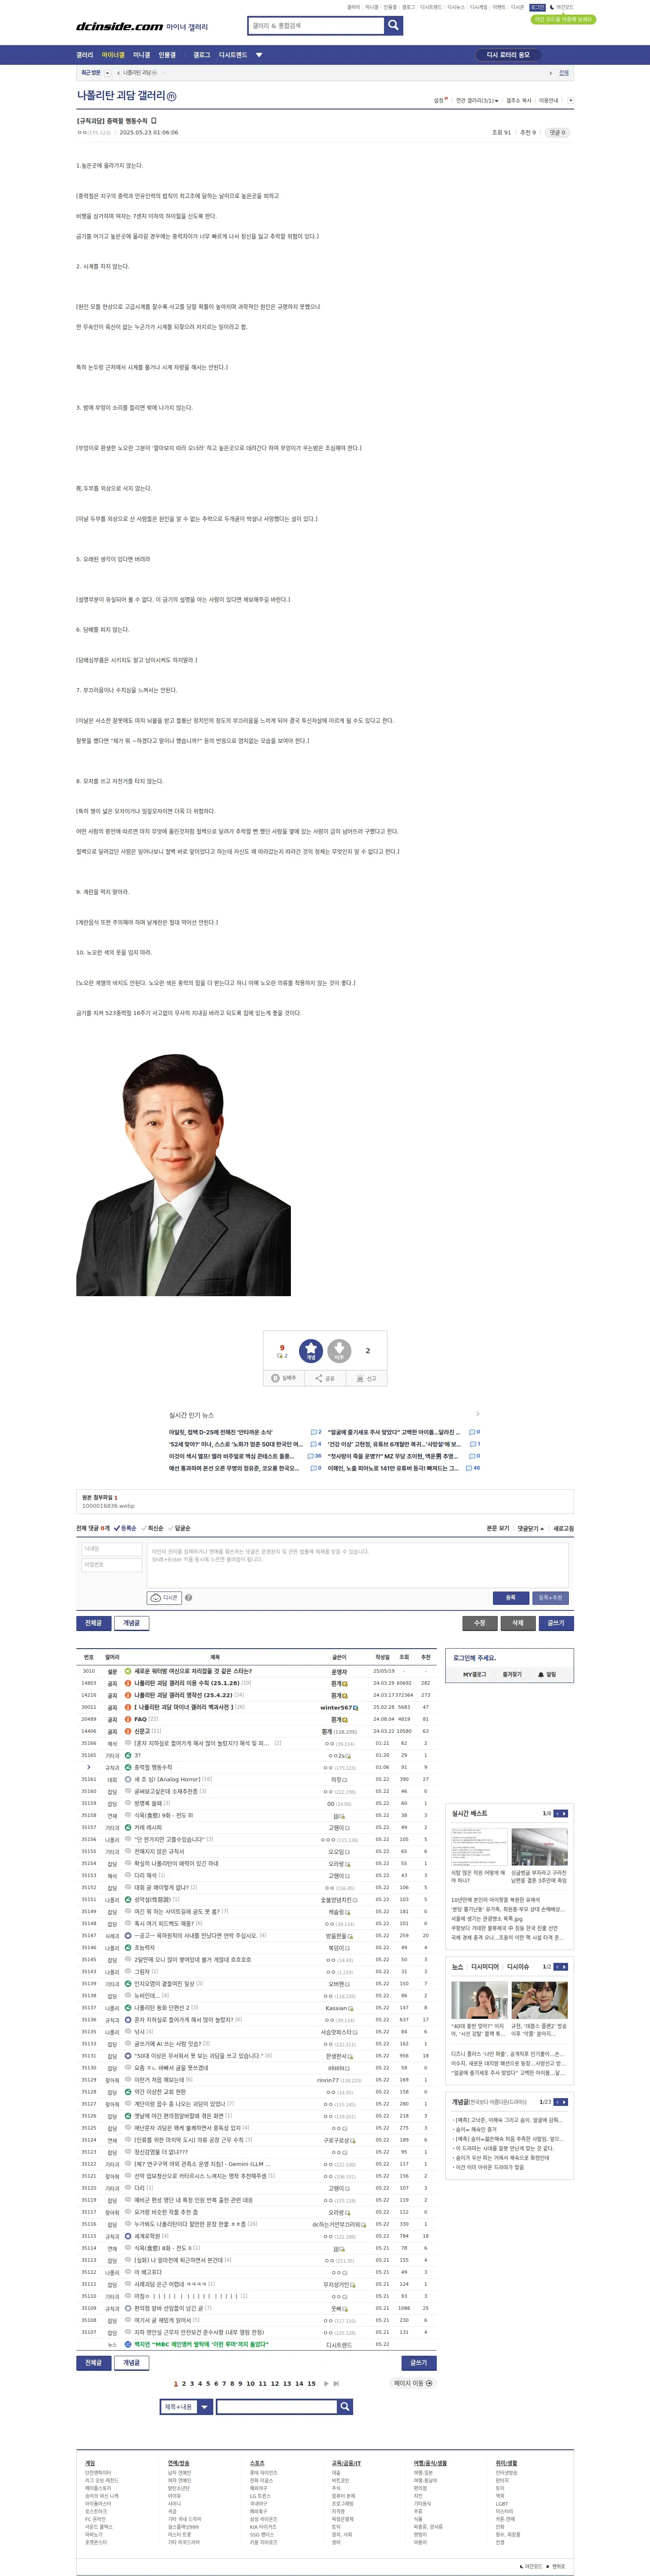This screenshot has height=2576, width=650.
Task: Collapse comments with 댓글닫기
Action: (x=531, y=1528)
